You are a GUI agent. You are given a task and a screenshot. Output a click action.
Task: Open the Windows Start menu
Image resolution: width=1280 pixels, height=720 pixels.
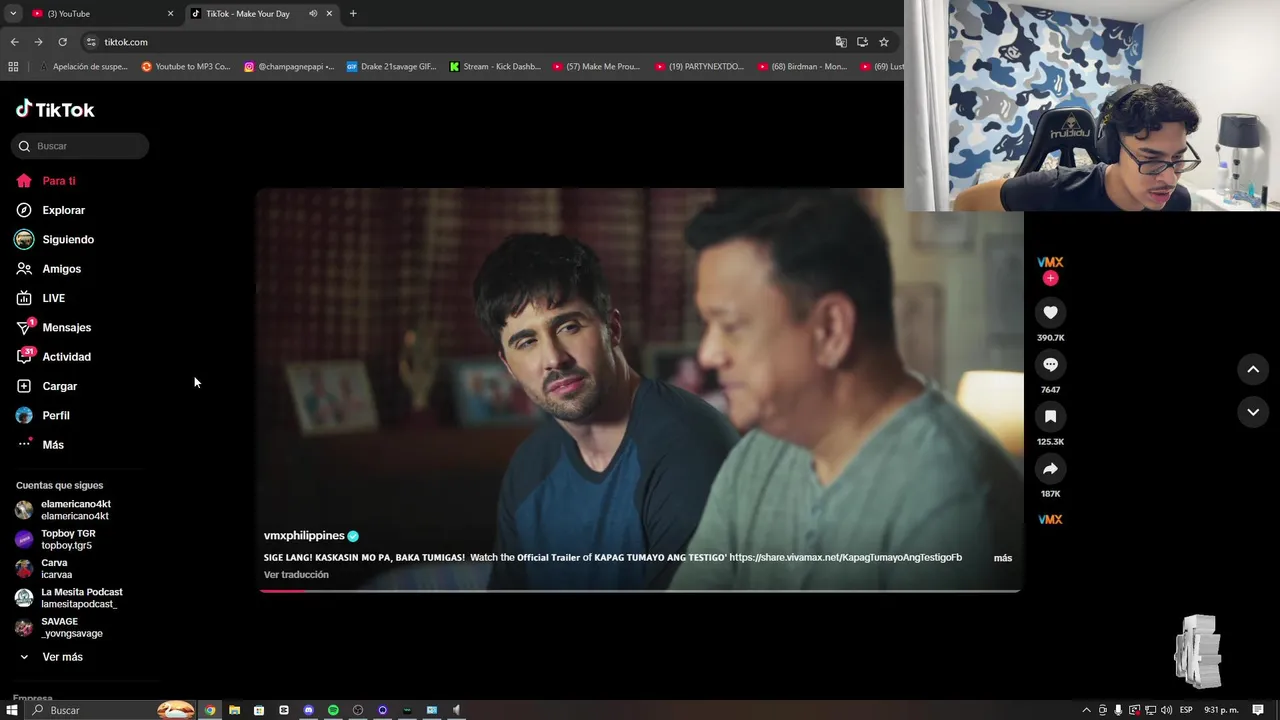point(12,710)
